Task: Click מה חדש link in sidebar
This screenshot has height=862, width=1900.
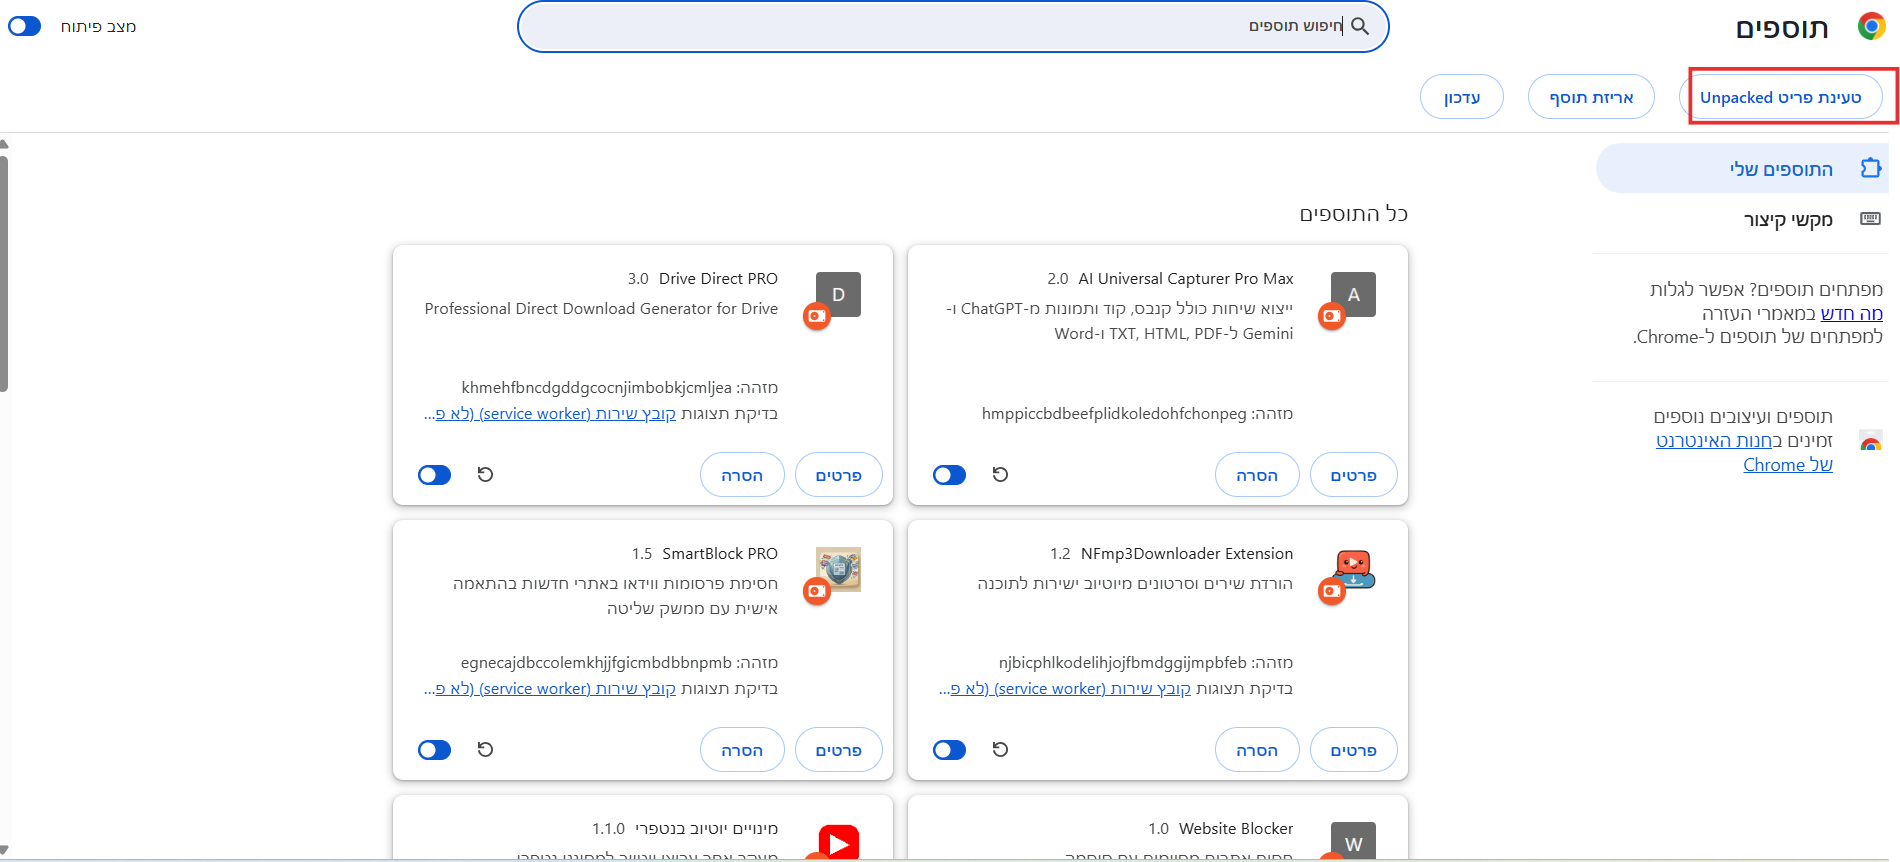Action: click(x=1852, y=313)
